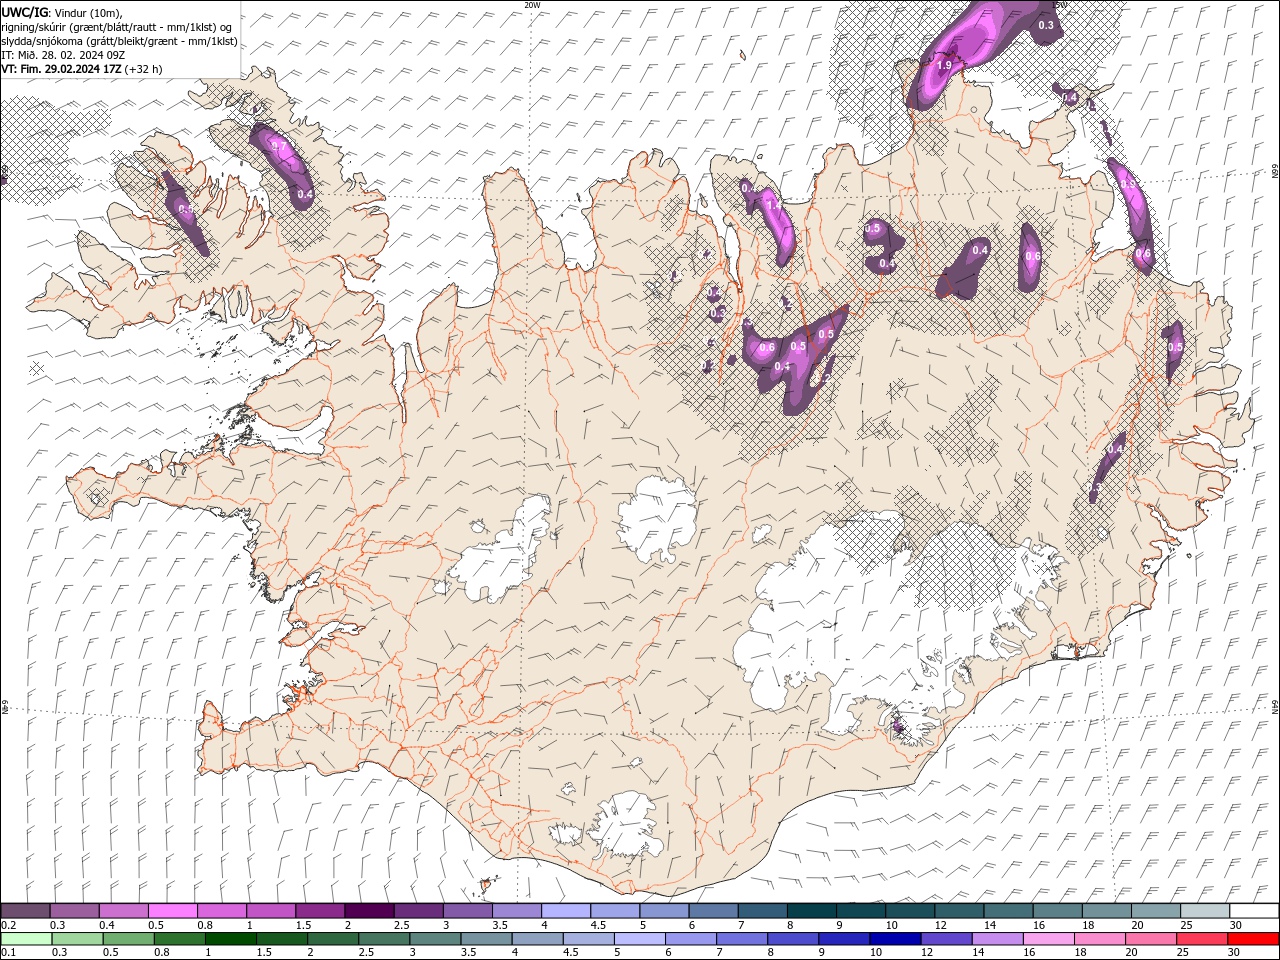Click the 'IT: Mið. 28. 02. 2024 09Z' line
This screenshot has height=960, width=1280.
(x=61, y=55)
